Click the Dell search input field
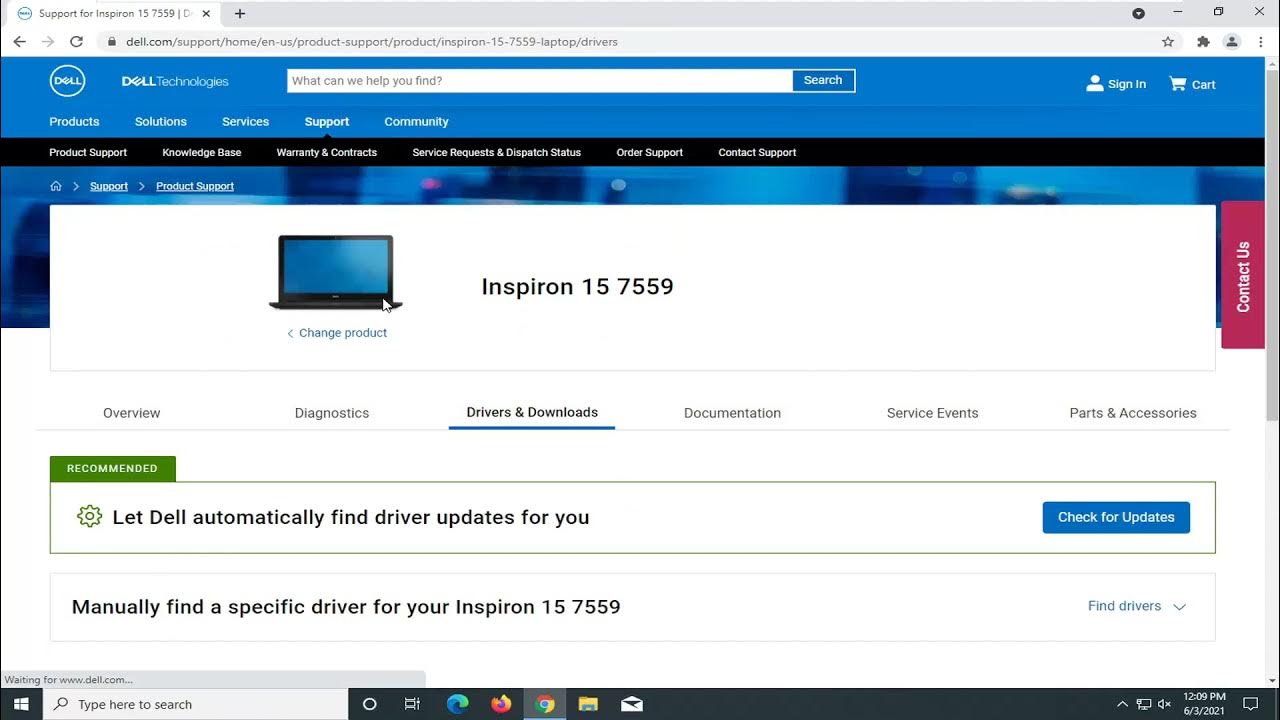The height and width of the screenshot is (720, 1280). pyautogui.click(x=540, y=81)
